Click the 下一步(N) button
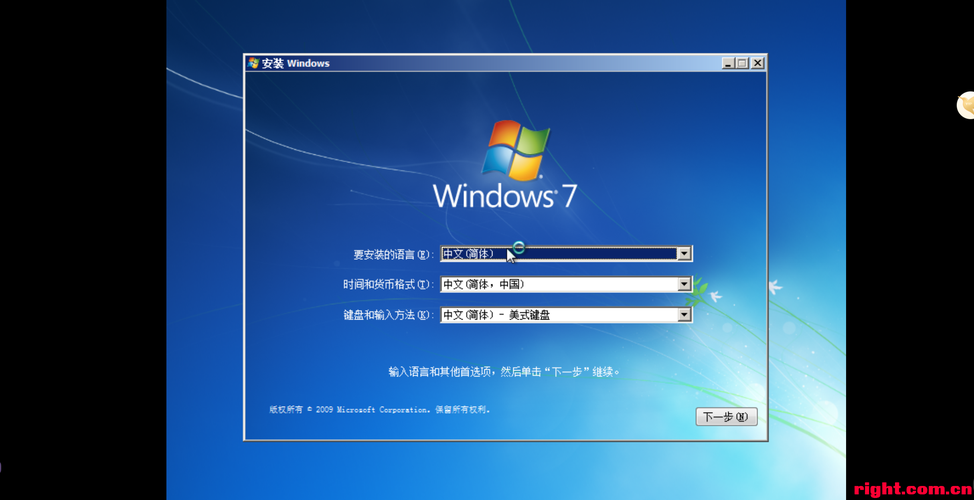 click(x=726, y=417)
